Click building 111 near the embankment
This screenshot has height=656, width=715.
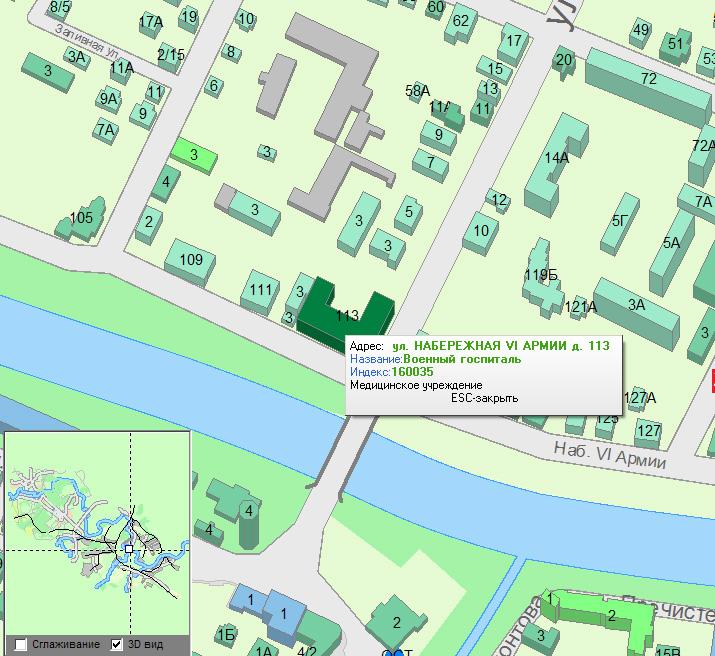tap(260, 290)
